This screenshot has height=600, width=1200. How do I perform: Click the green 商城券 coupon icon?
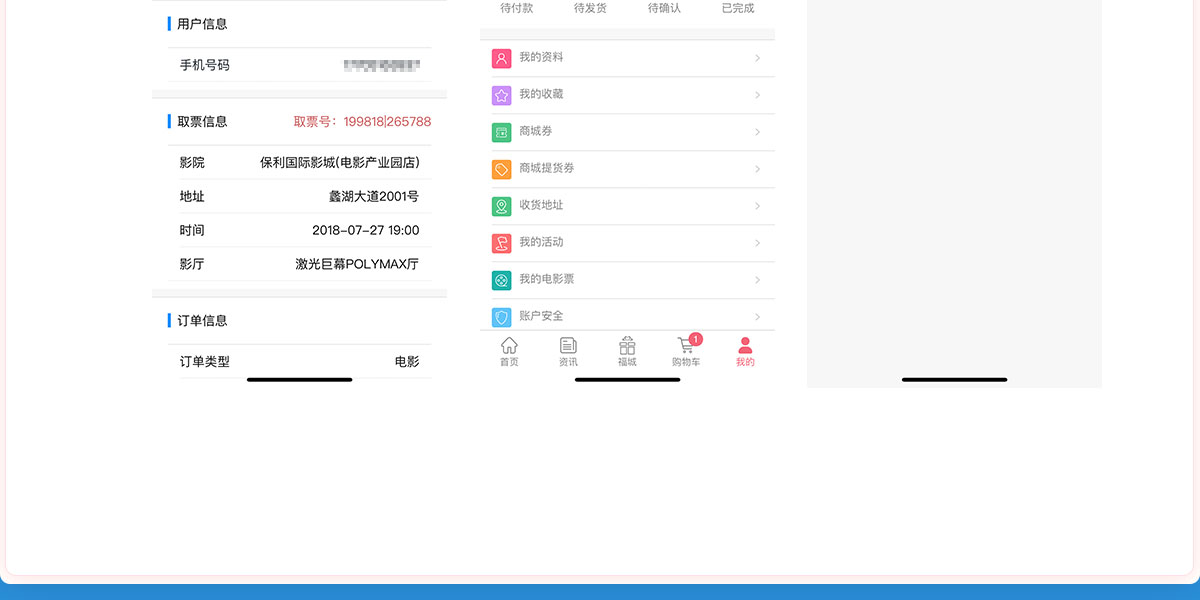[501, 132]
